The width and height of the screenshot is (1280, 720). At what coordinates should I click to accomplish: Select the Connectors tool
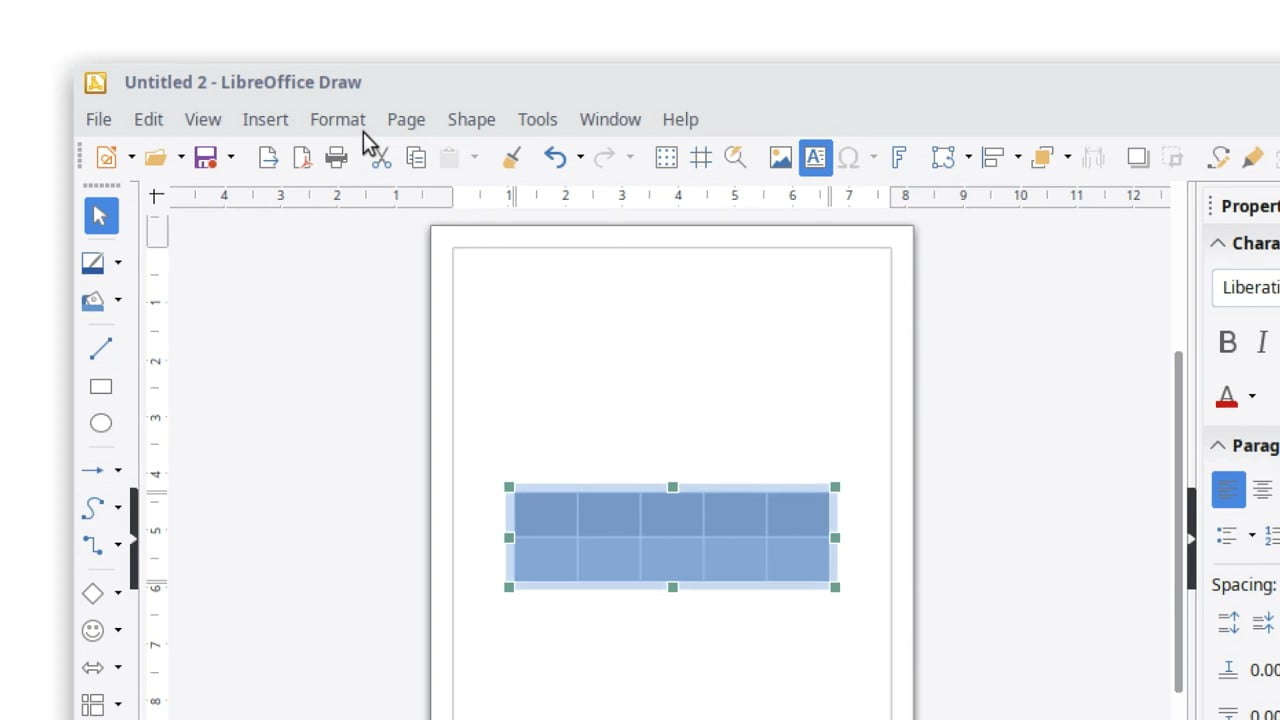(93, 545)
